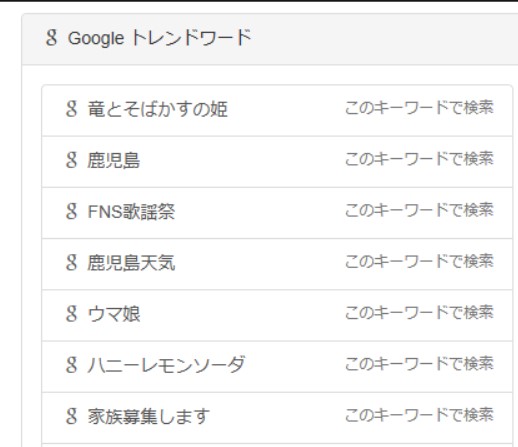Select the ウマ娘 trend keyword

114,314
